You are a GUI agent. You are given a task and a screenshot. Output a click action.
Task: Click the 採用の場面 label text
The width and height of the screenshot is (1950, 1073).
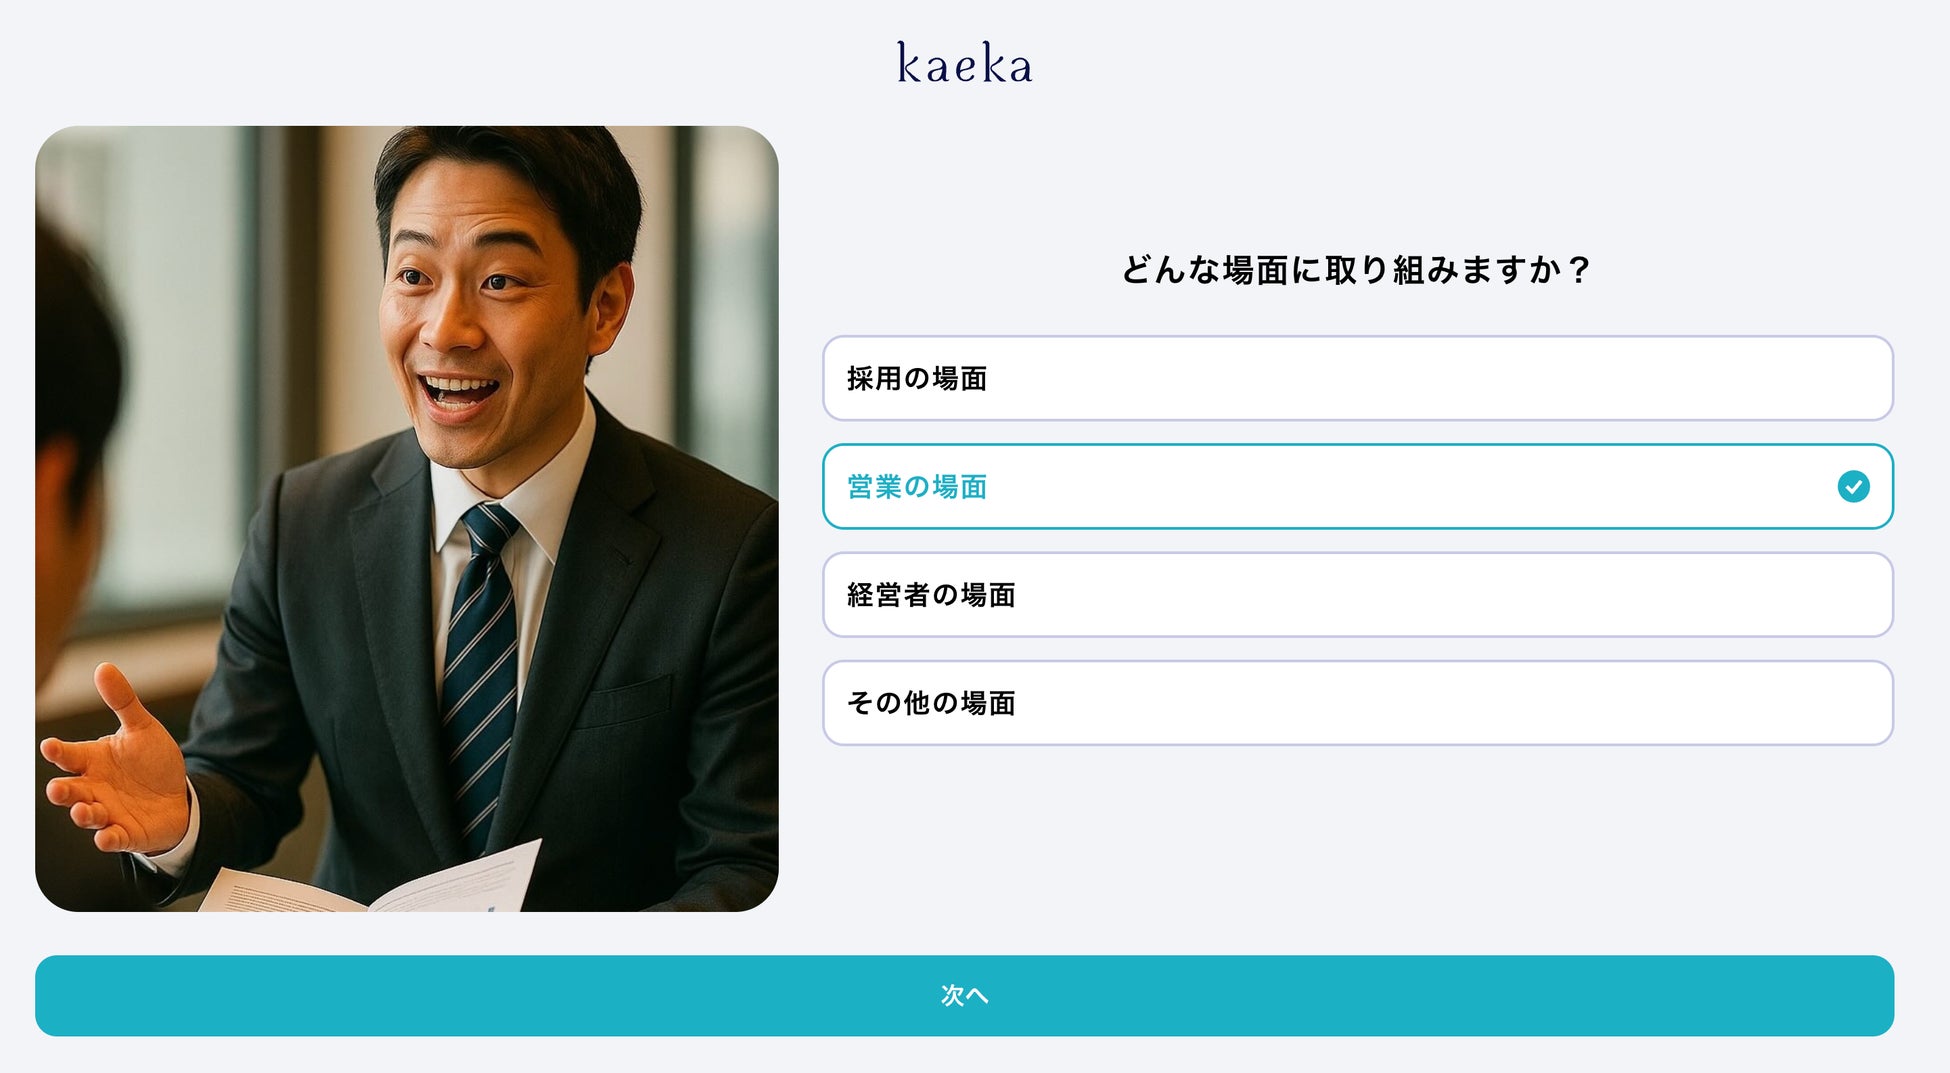pos(917,378)
